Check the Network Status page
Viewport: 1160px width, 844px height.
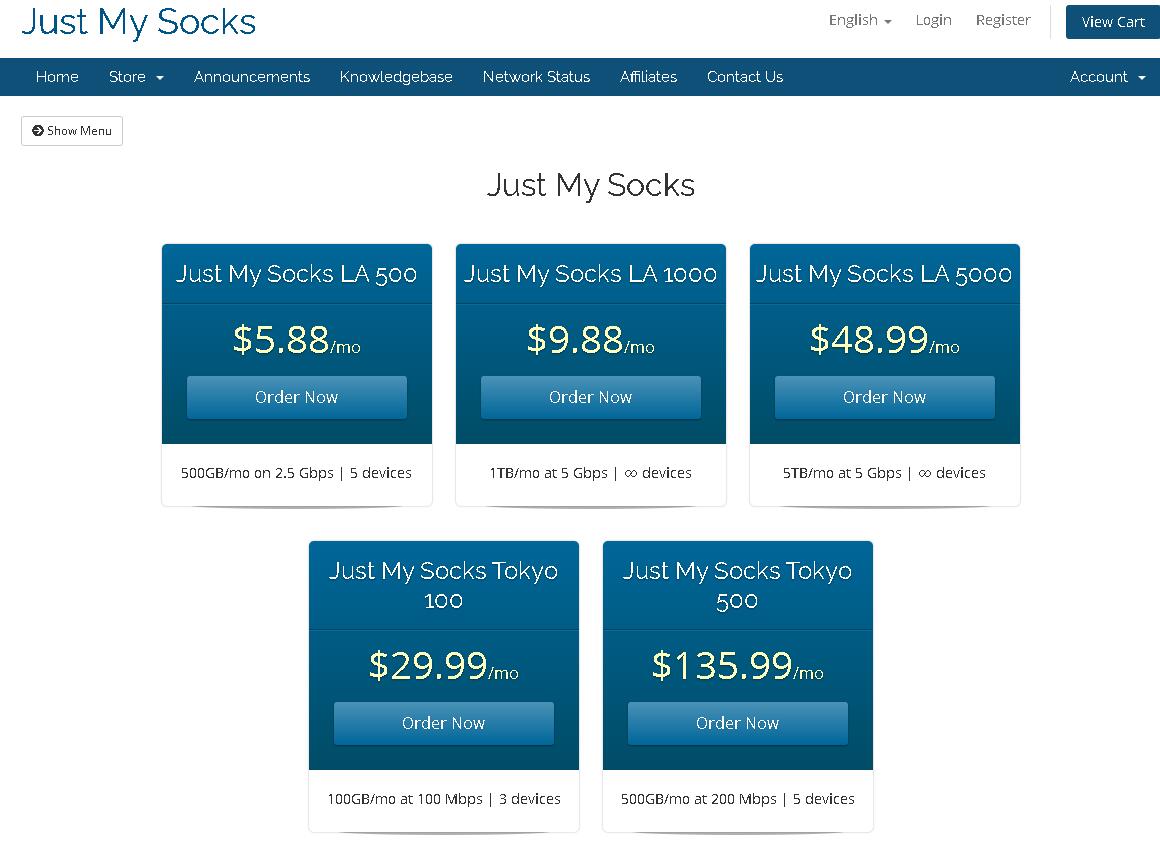pos(536,77)
